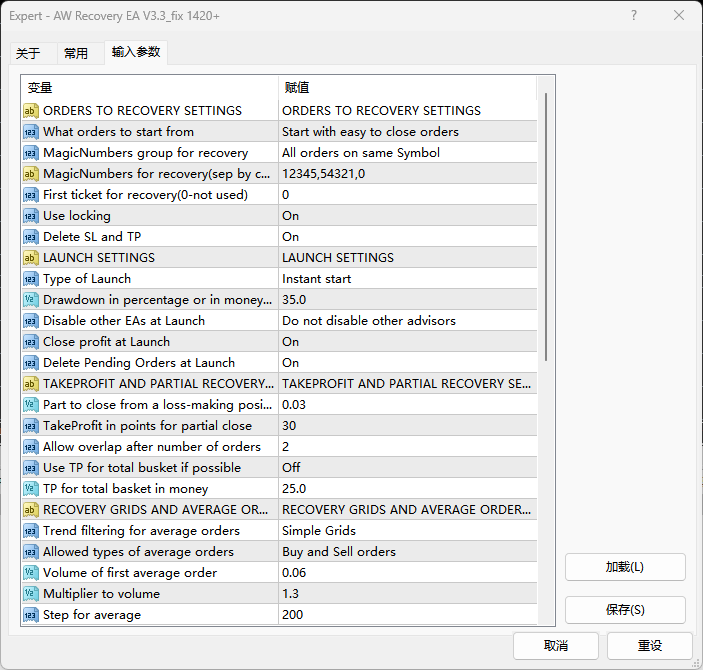The height and width of the screenshot is (670, 703).
Task: Toggle Delete Pending Orders at Launch value
Action: click(x=408, y=362)
